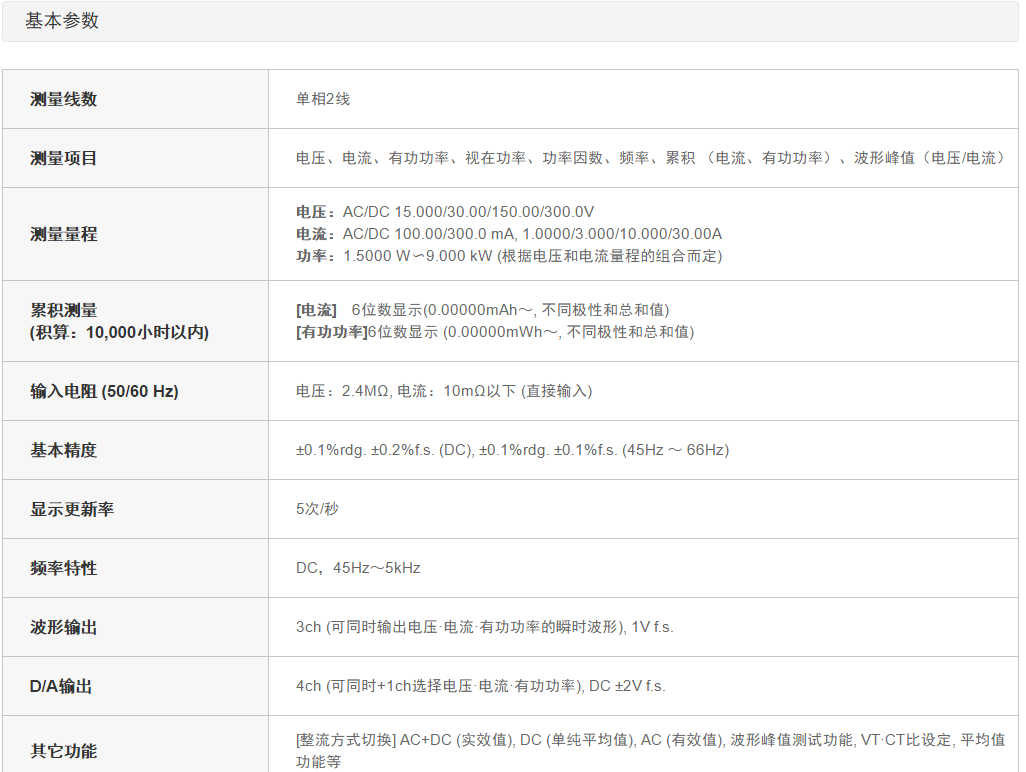Select the 频率特性 row label
This screenshot has width=1026, height=772.
[x=63, y=568]
